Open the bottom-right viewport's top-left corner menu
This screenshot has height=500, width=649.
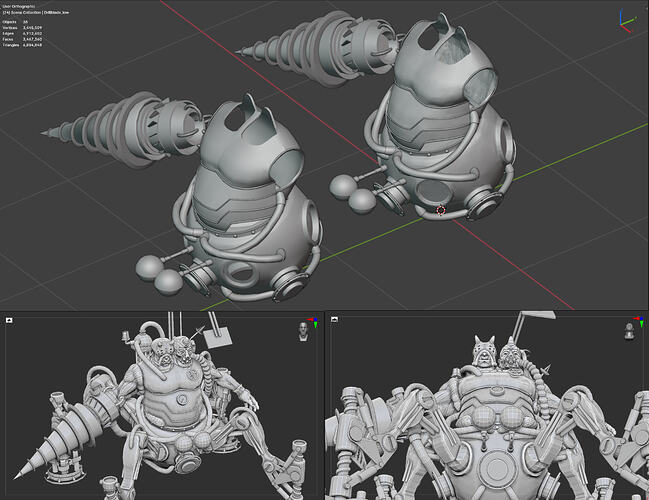(333, 321)
